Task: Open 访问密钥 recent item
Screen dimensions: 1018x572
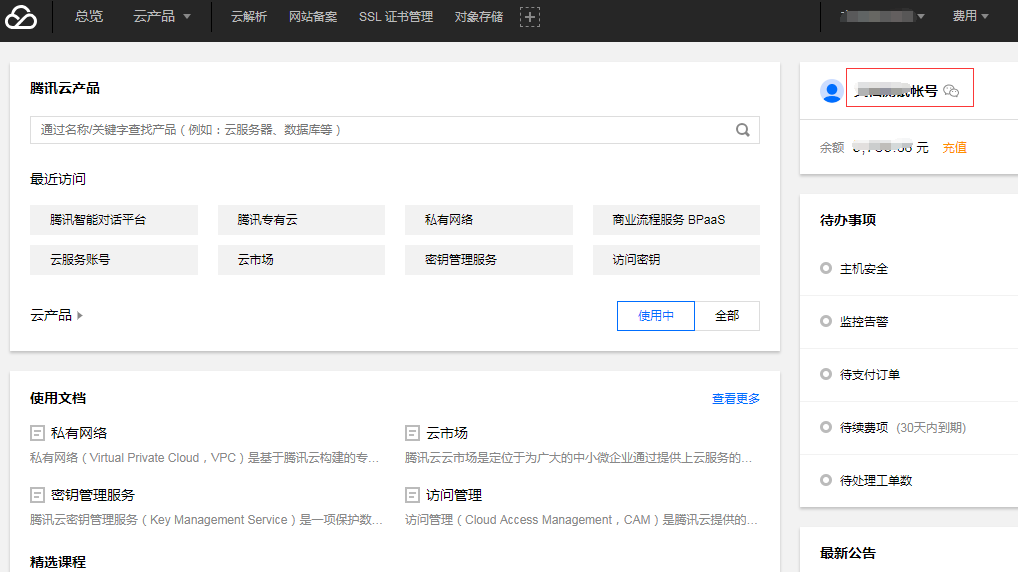Action: pos(676,260)
